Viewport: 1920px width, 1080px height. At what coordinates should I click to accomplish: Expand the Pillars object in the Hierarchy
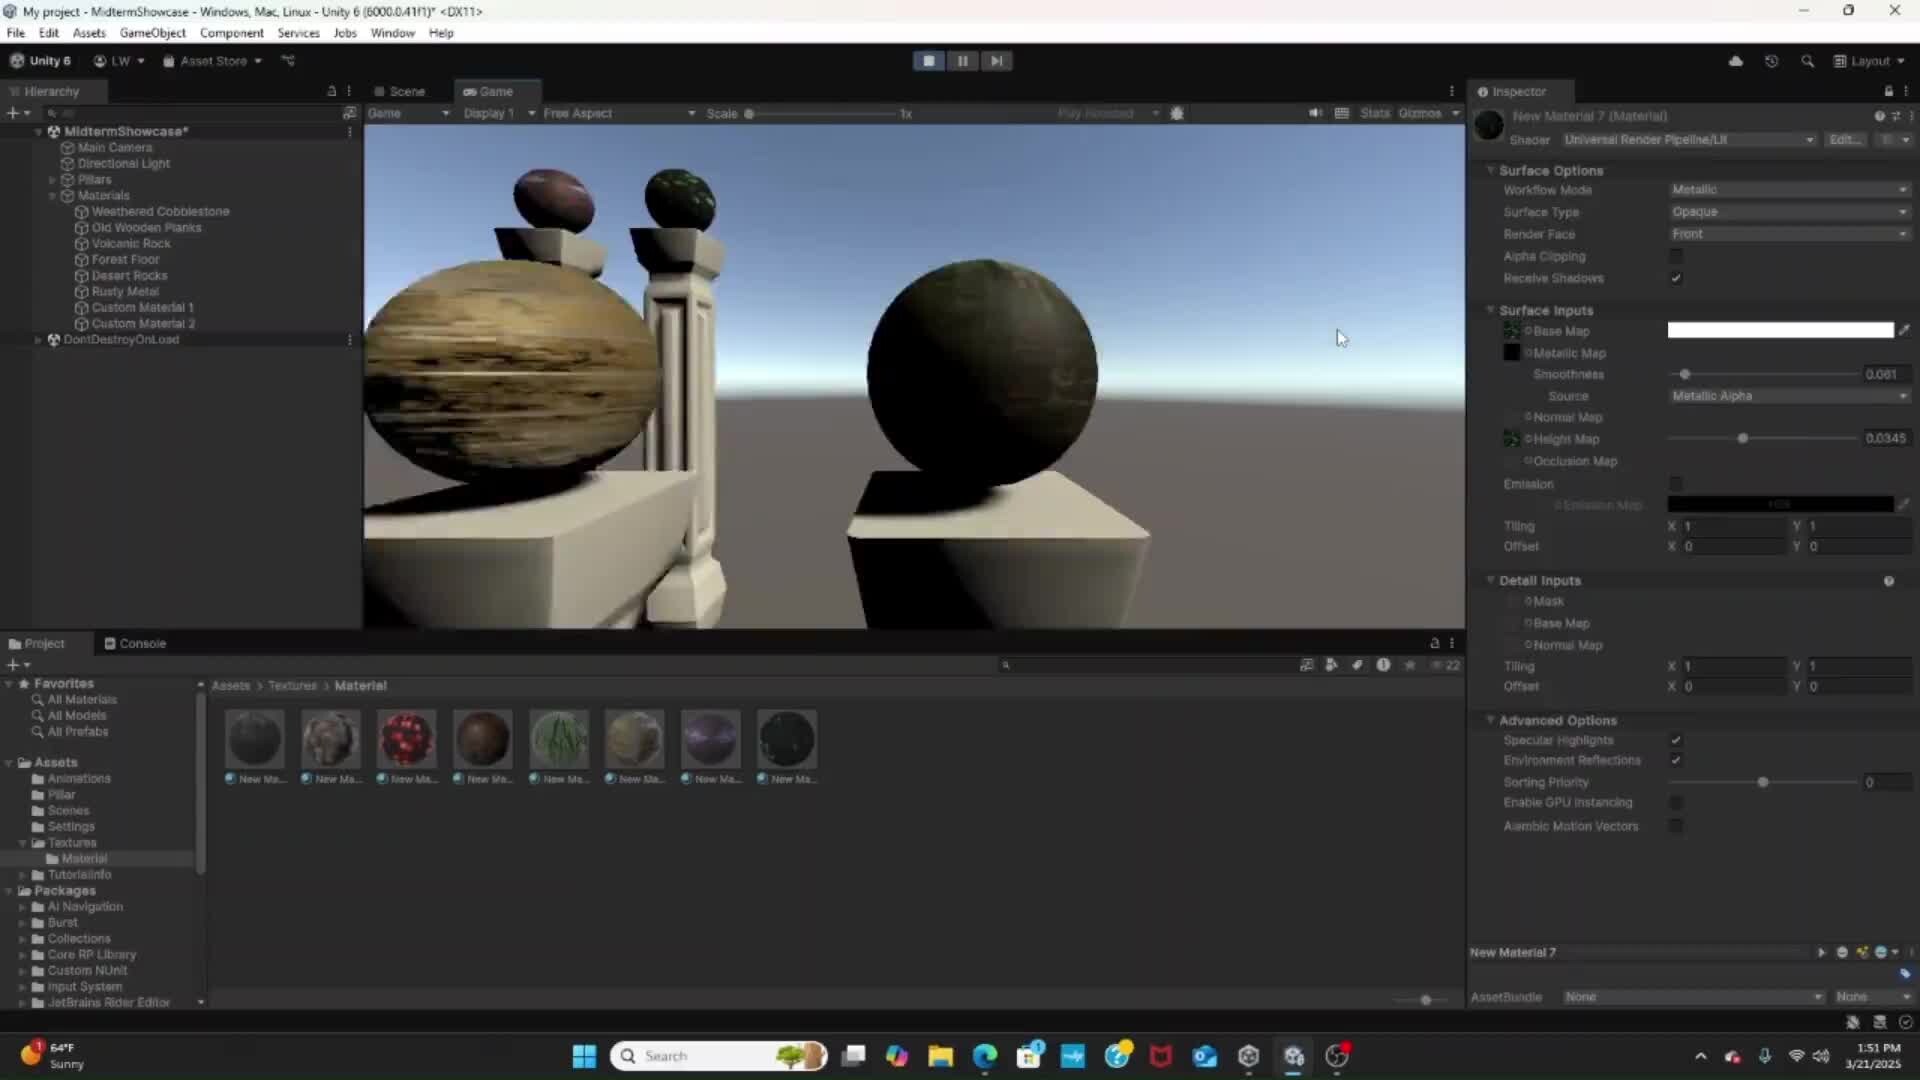[52, 179]
